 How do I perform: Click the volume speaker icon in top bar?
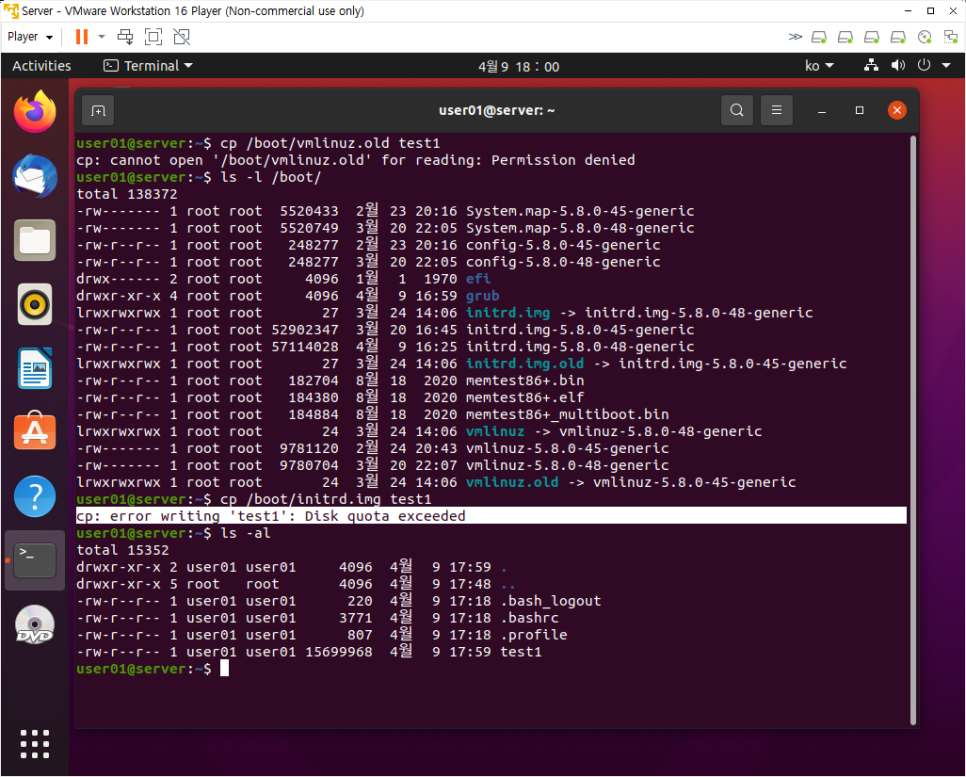(898, 65)
